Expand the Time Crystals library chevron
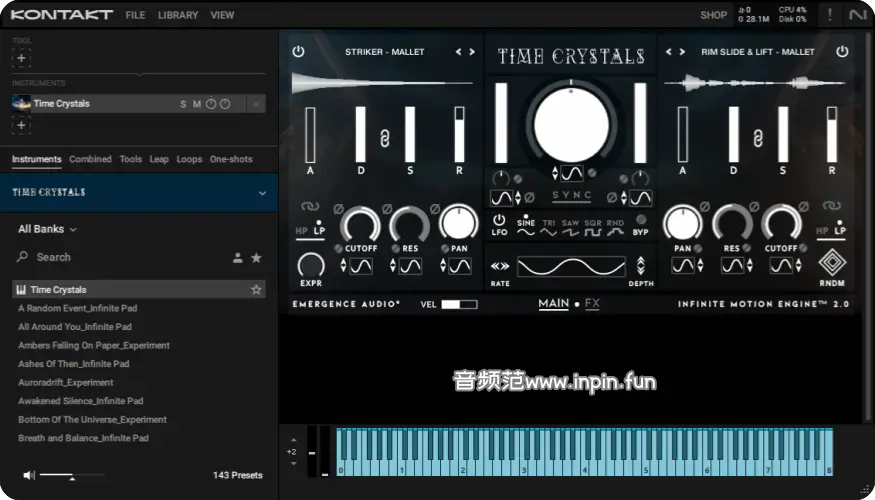 (x=262, y=193)
